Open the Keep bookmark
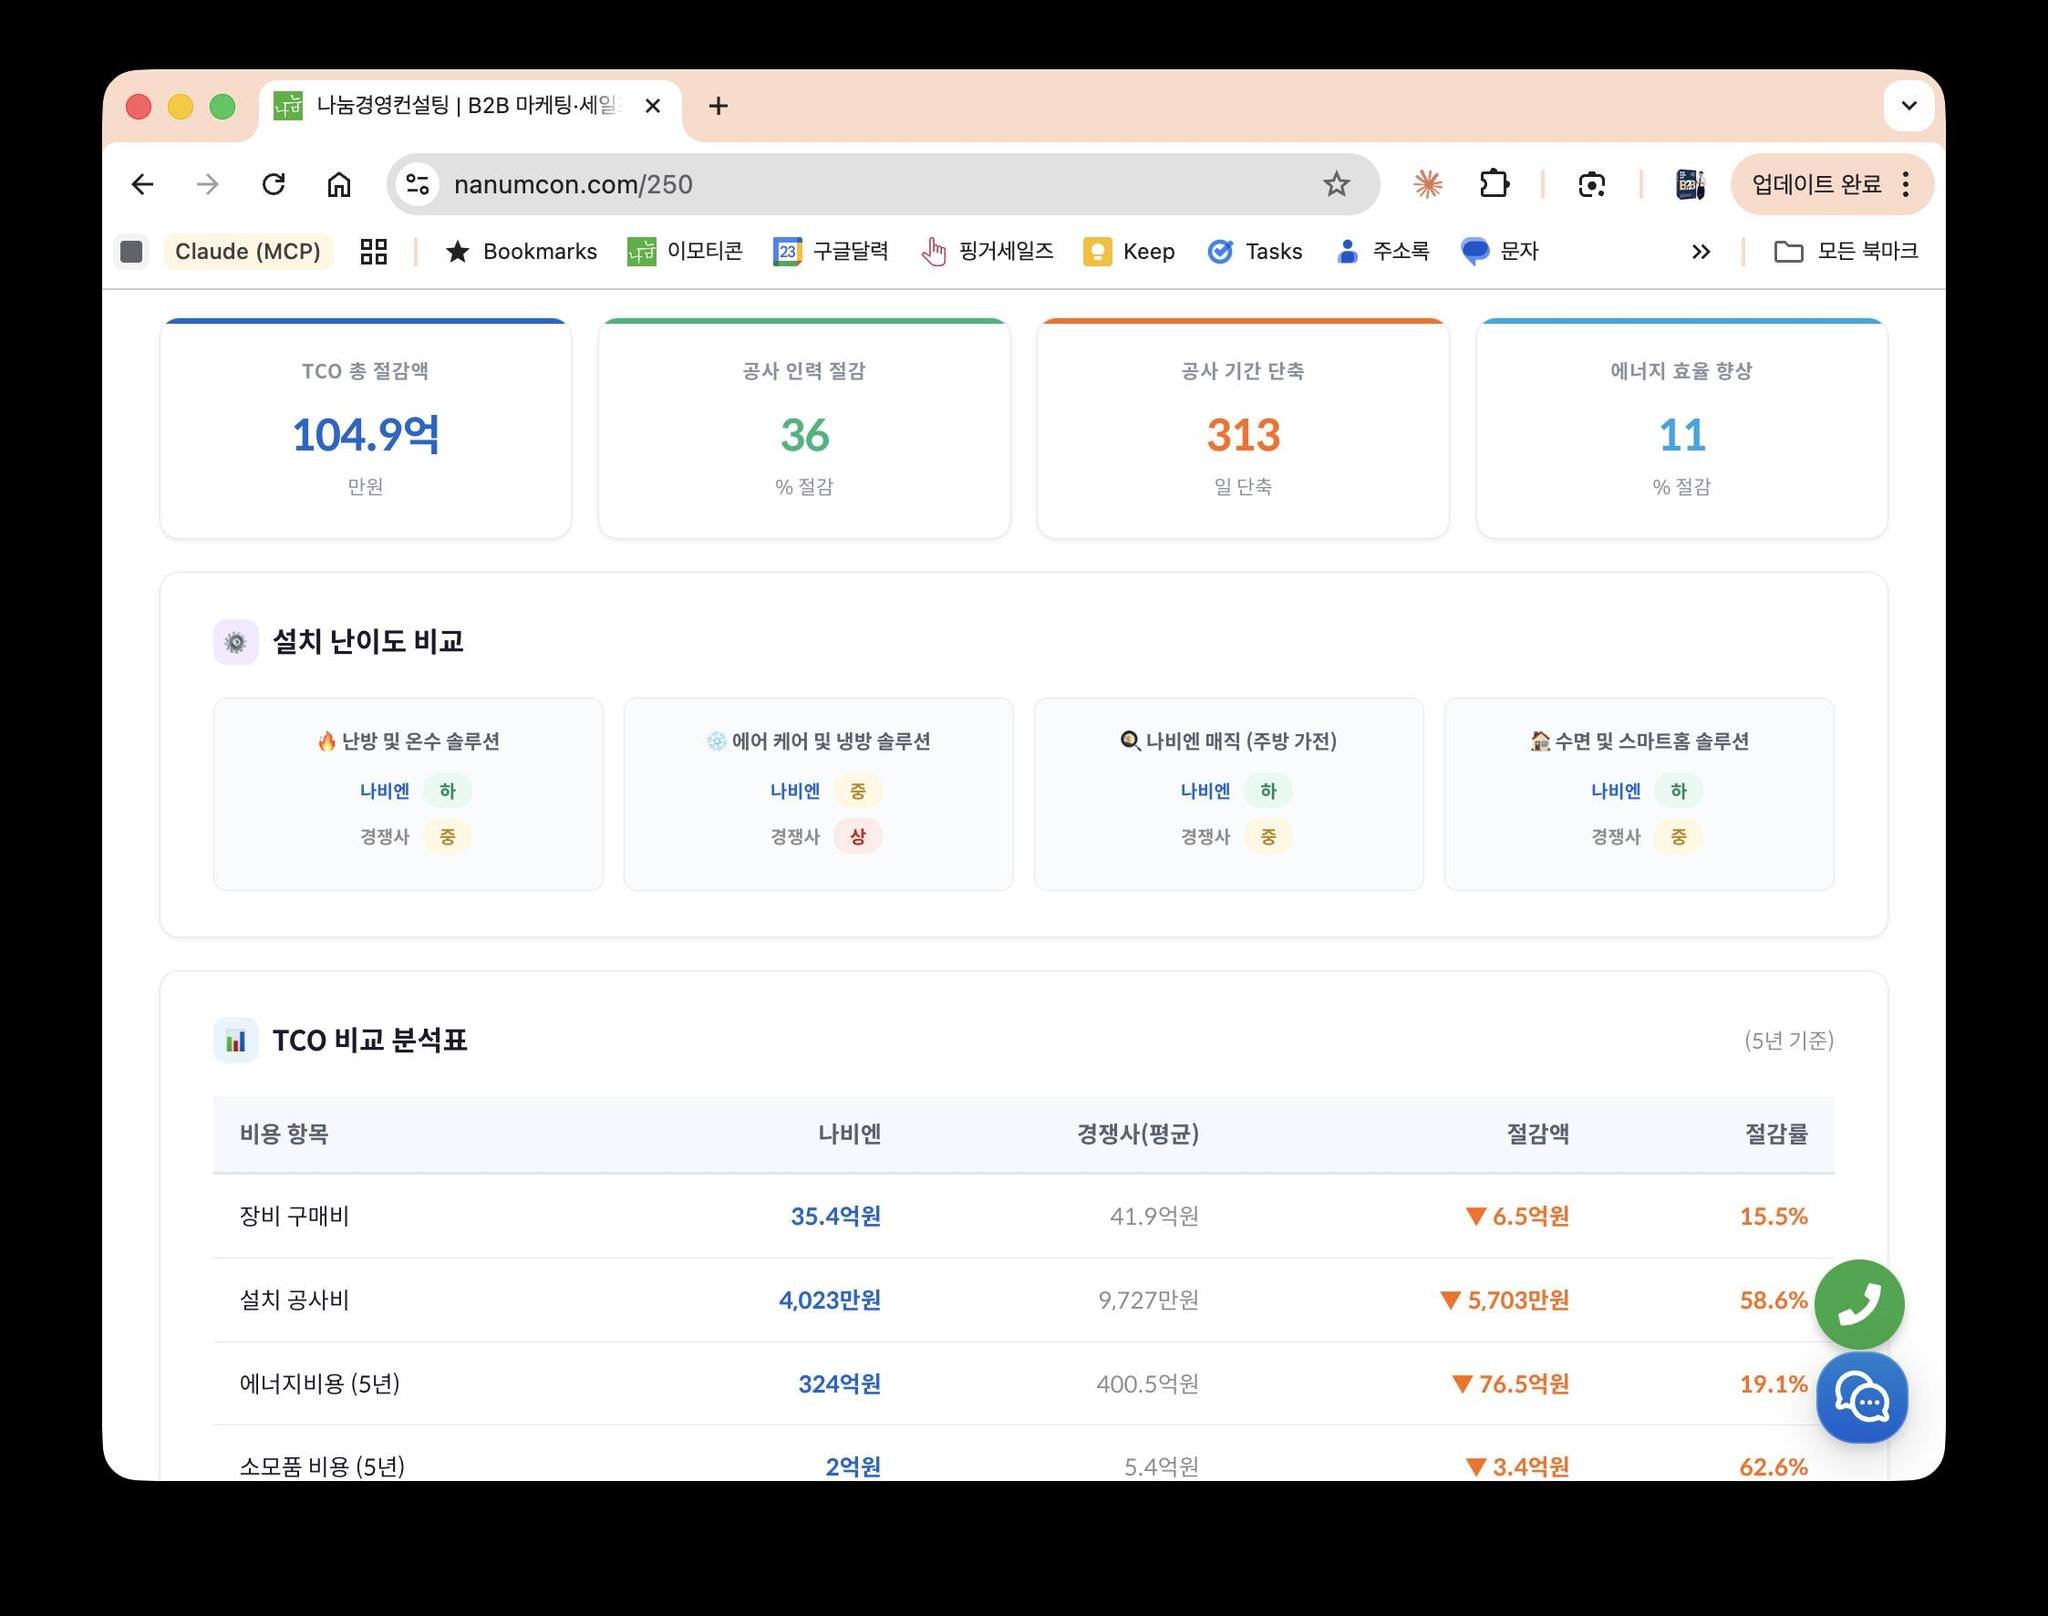 1129,251
